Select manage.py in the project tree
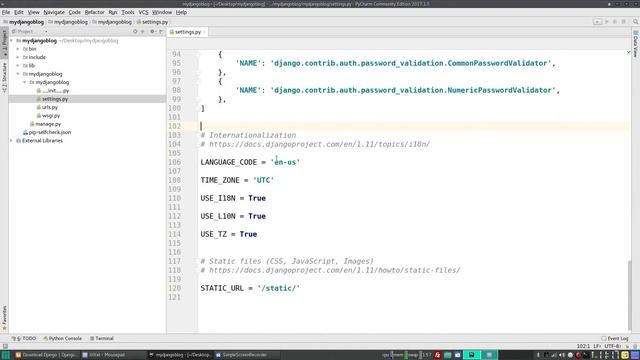640x360 pixels. (x=48, y=124)
